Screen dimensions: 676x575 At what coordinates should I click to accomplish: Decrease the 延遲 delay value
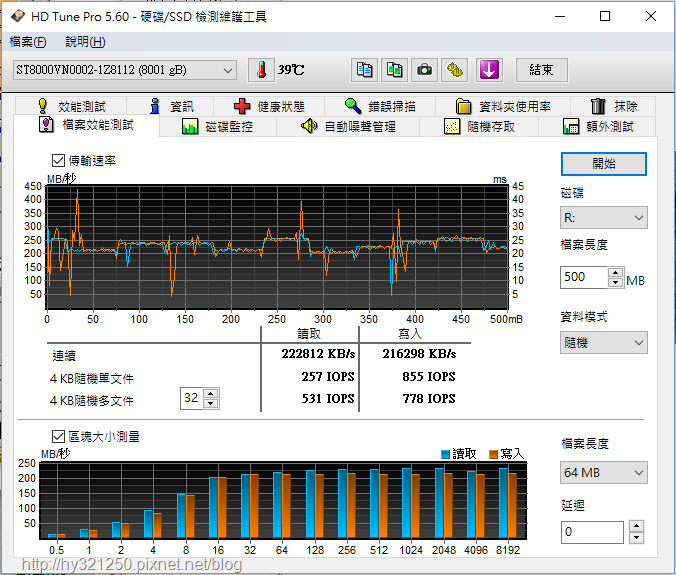[636, 538]
